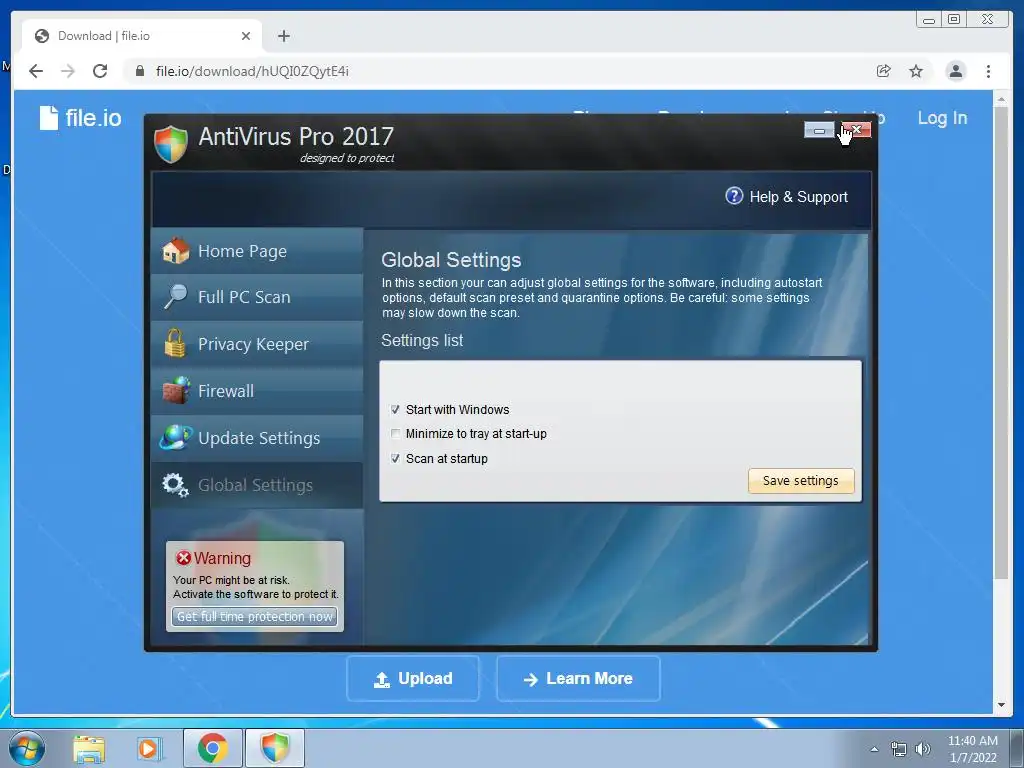Open a new browser tab
1024x768 pixels.
pos(283,36)
